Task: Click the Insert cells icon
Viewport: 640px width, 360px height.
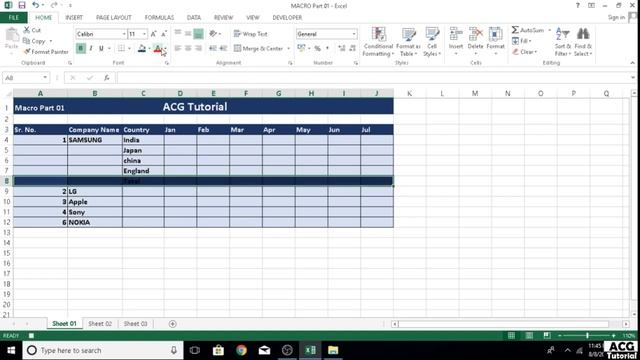Action: (456, 34)
